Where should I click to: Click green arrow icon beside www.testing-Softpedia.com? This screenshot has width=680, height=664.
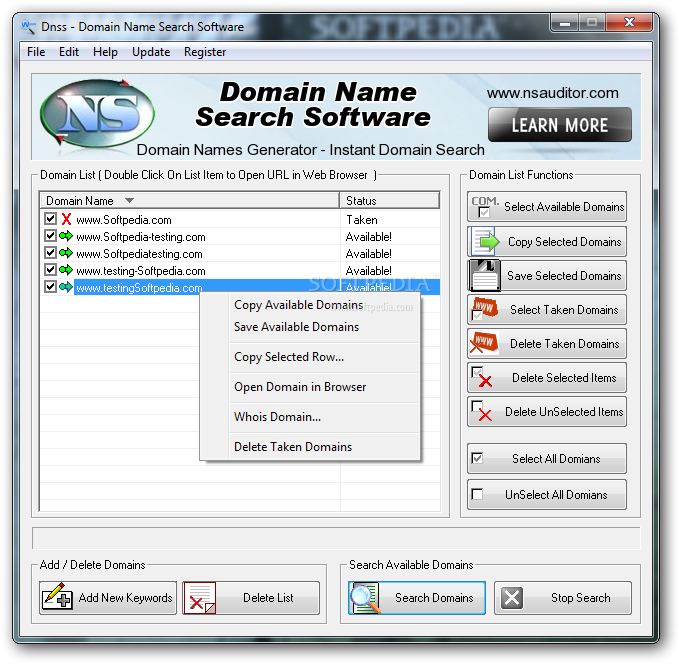point(66,270)
